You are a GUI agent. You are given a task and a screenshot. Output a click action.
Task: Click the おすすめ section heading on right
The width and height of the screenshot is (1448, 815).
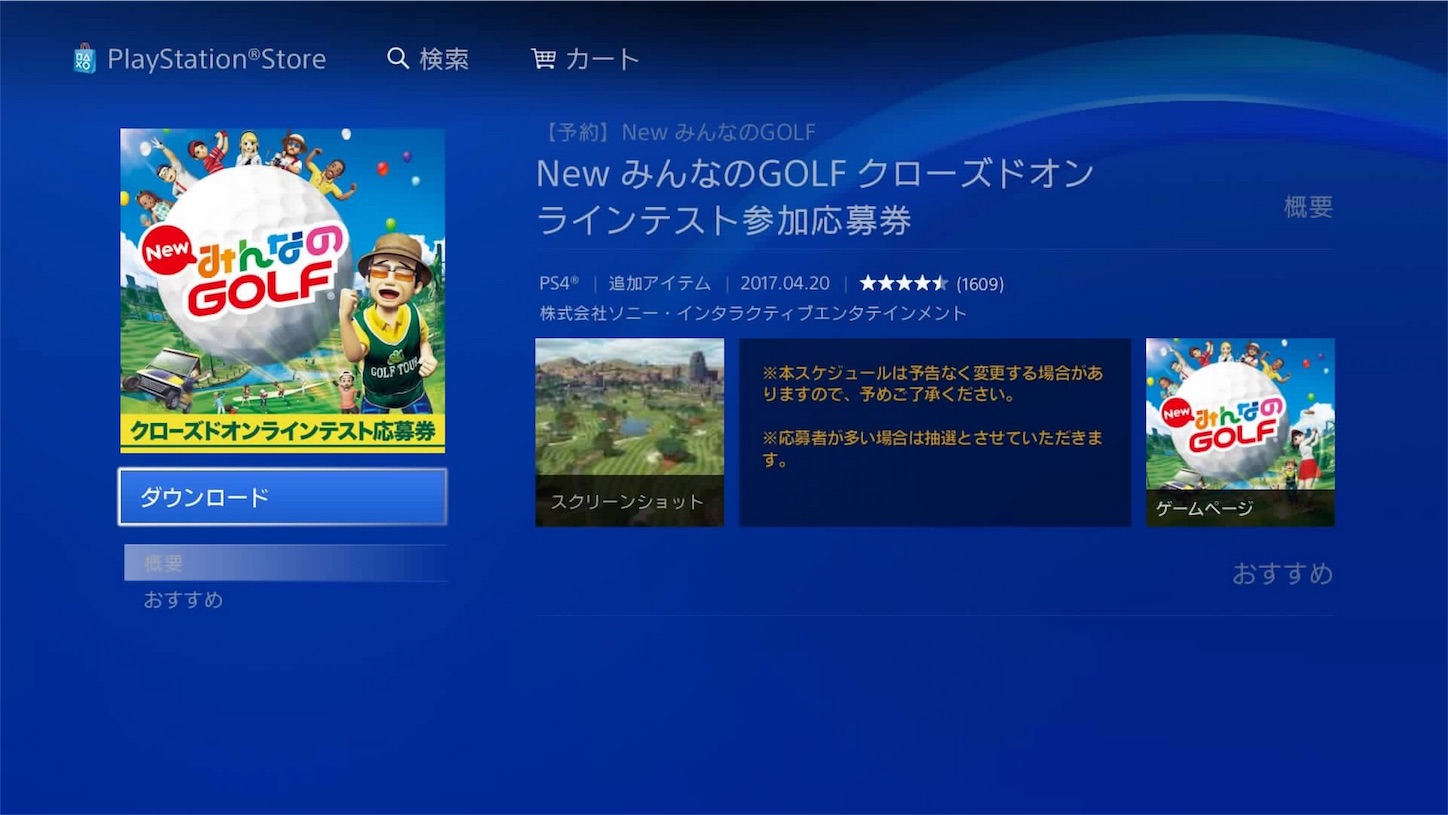coord(1283,574)
